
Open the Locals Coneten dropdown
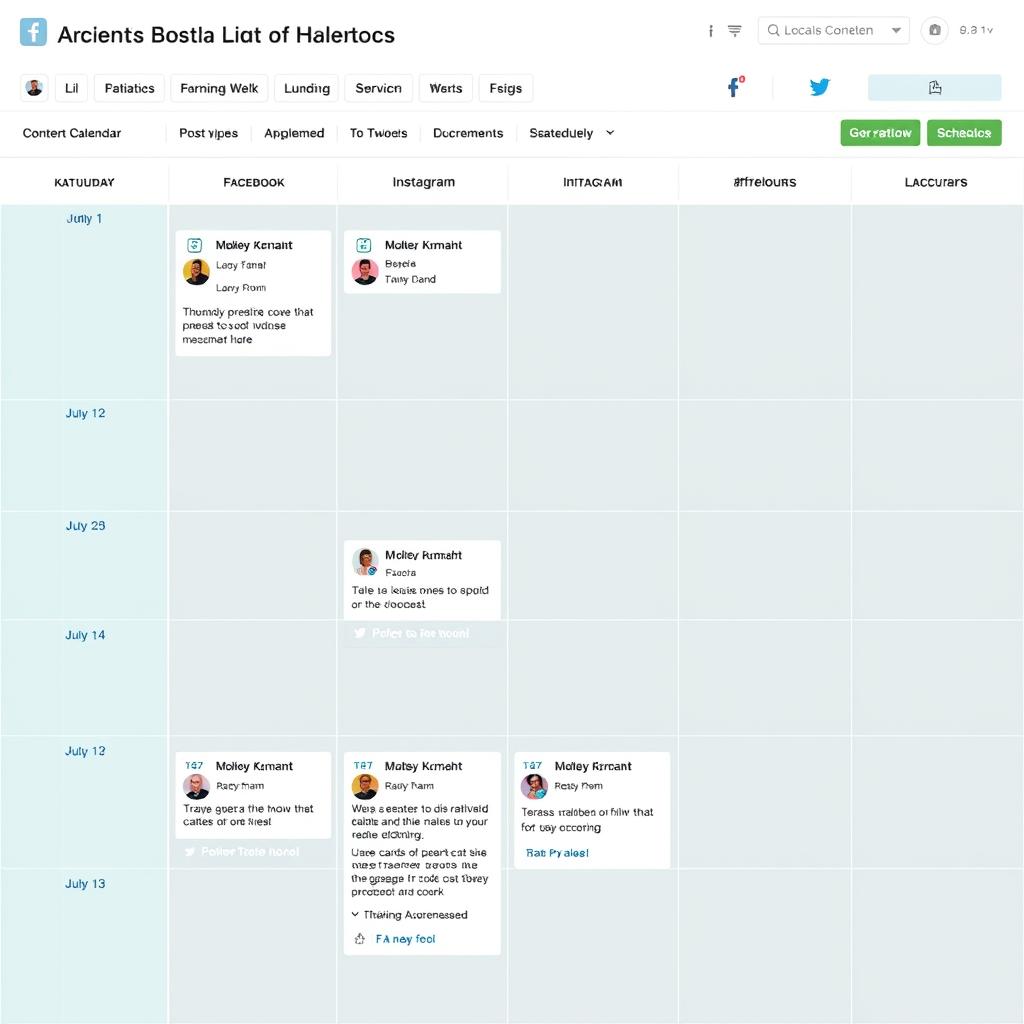[x=833, y=30]
